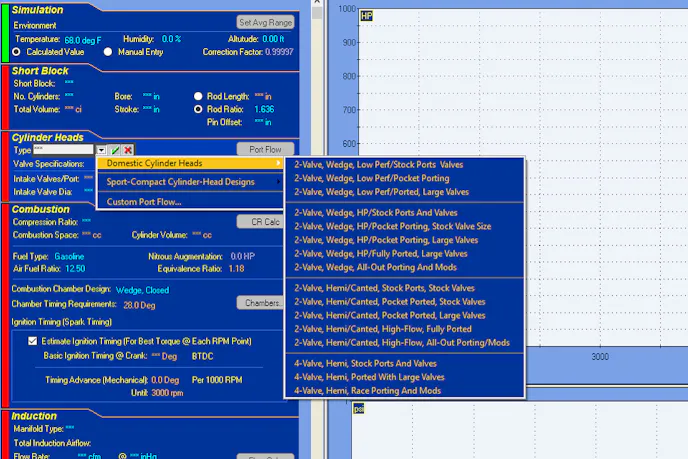This screenshot has height=459, width=688.
Task: Expand the Domestic Cylinder Heads submenu
Action: point(190,163)
